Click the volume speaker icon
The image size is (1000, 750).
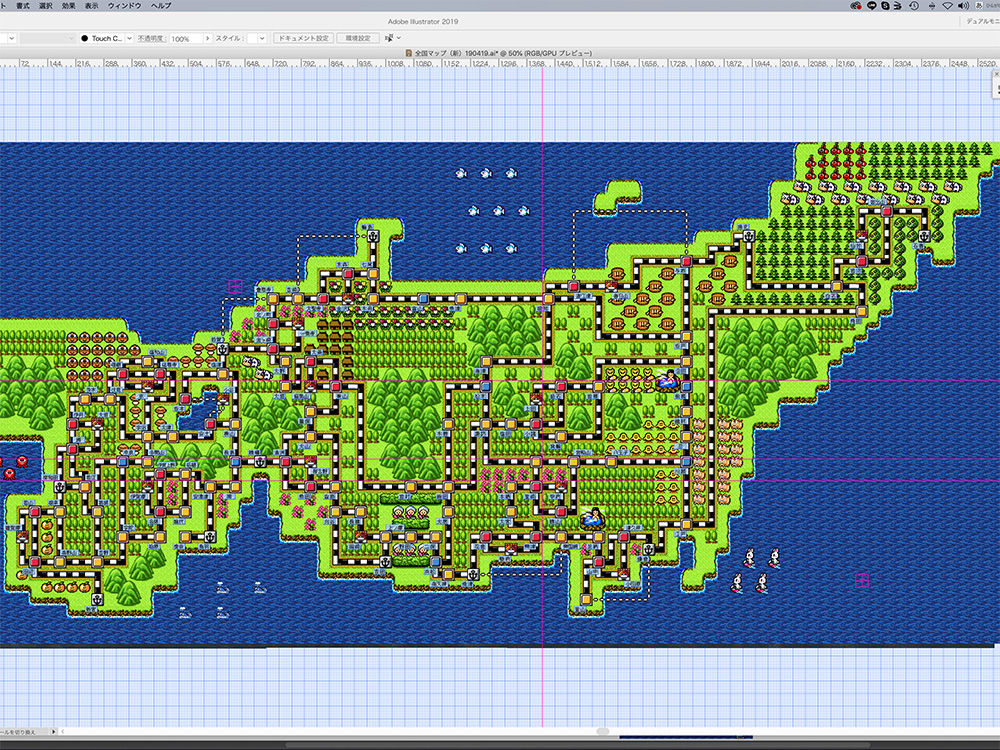963,6
